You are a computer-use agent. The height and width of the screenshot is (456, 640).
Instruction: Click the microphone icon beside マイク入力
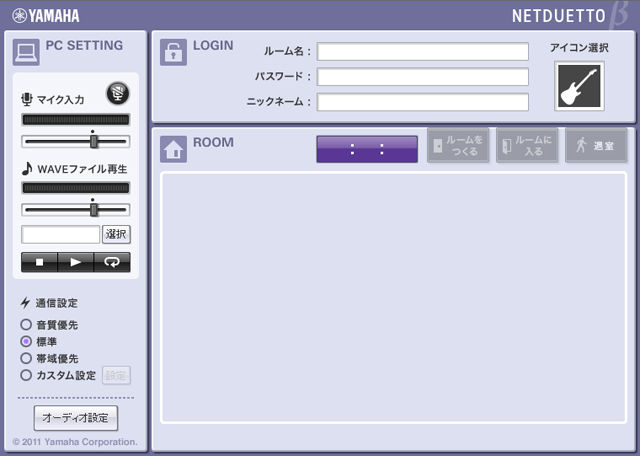tap(27, 99)
